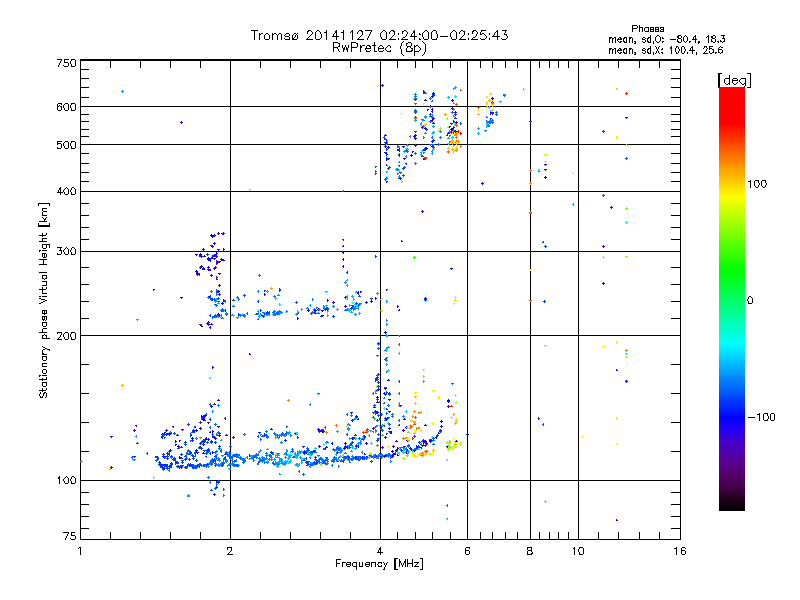Click the "[deg]" colorbar label
800x600 pixels.
click(x=734, y=80)
